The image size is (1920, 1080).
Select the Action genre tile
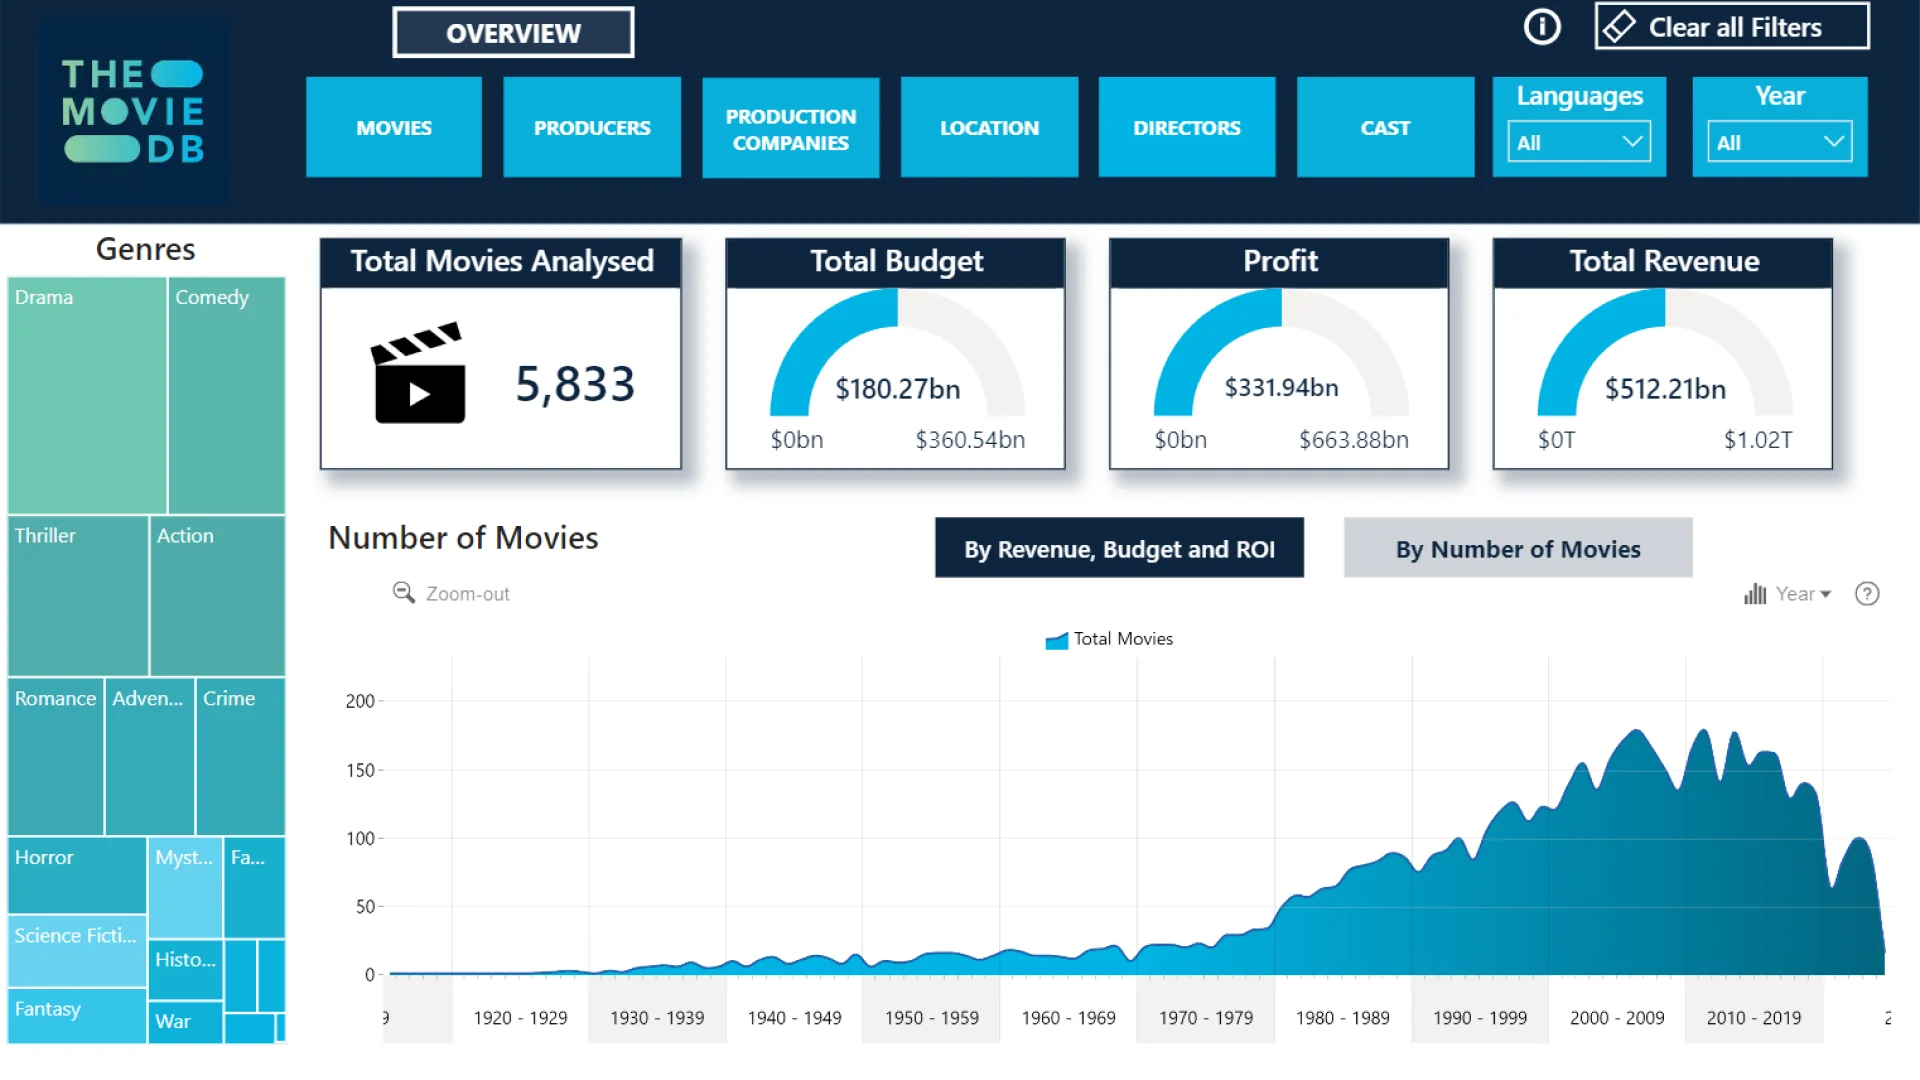[x=217, y=596]
